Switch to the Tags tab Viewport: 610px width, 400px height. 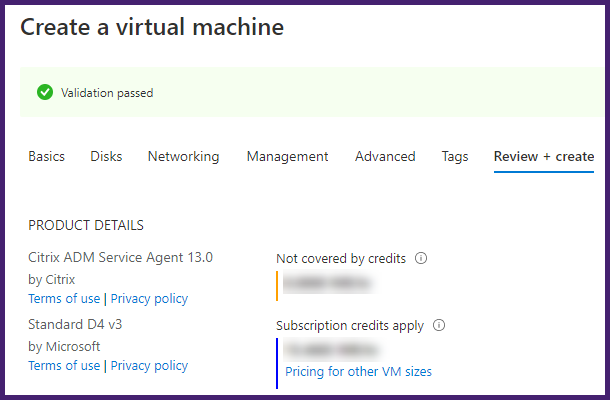[455, 156]
